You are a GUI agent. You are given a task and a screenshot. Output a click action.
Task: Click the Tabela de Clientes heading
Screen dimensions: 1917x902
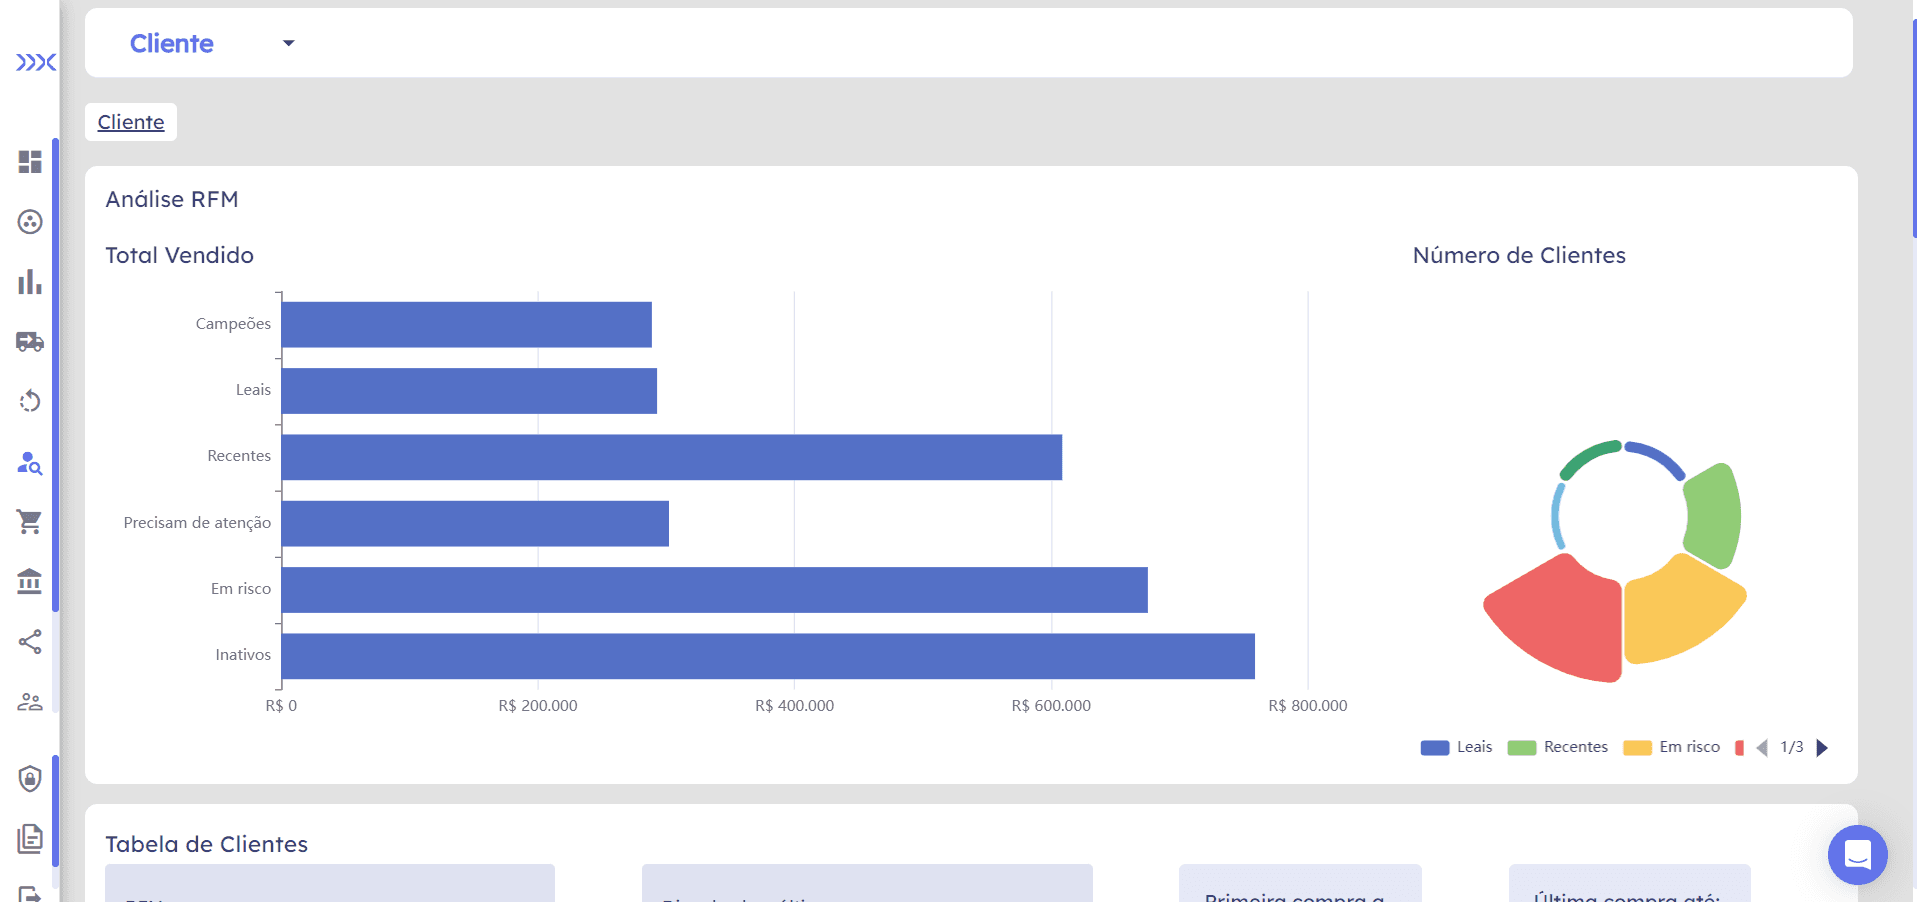(207, 844)
